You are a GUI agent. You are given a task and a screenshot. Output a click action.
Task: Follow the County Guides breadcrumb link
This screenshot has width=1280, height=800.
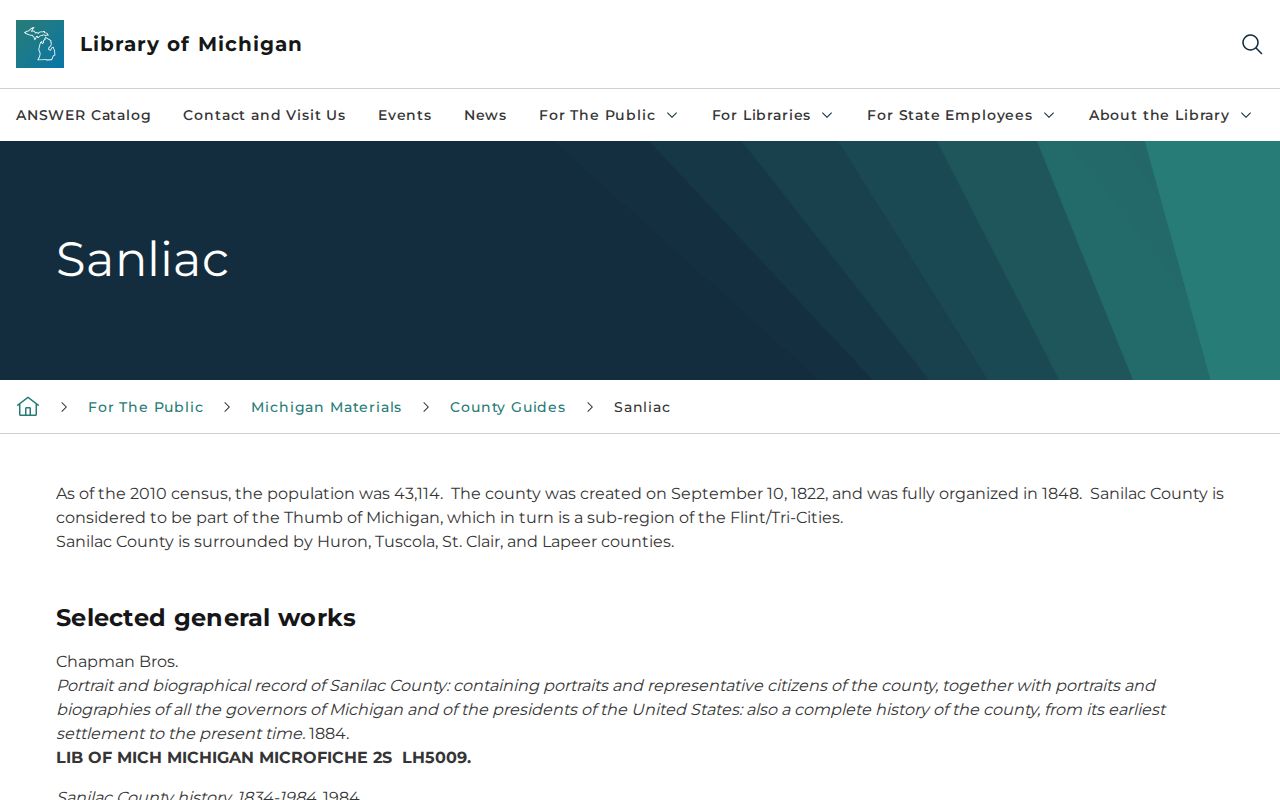point(508,407)
